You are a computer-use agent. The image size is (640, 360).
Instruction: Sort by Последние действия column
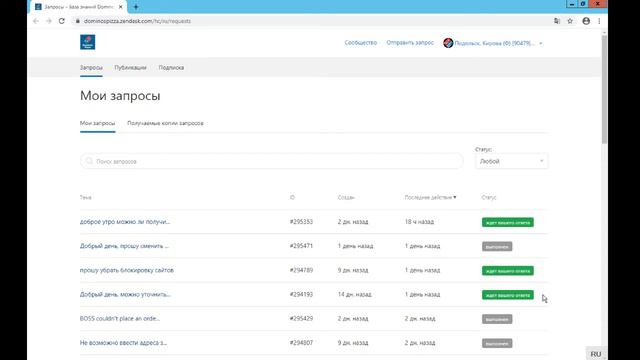click(430, 198)
